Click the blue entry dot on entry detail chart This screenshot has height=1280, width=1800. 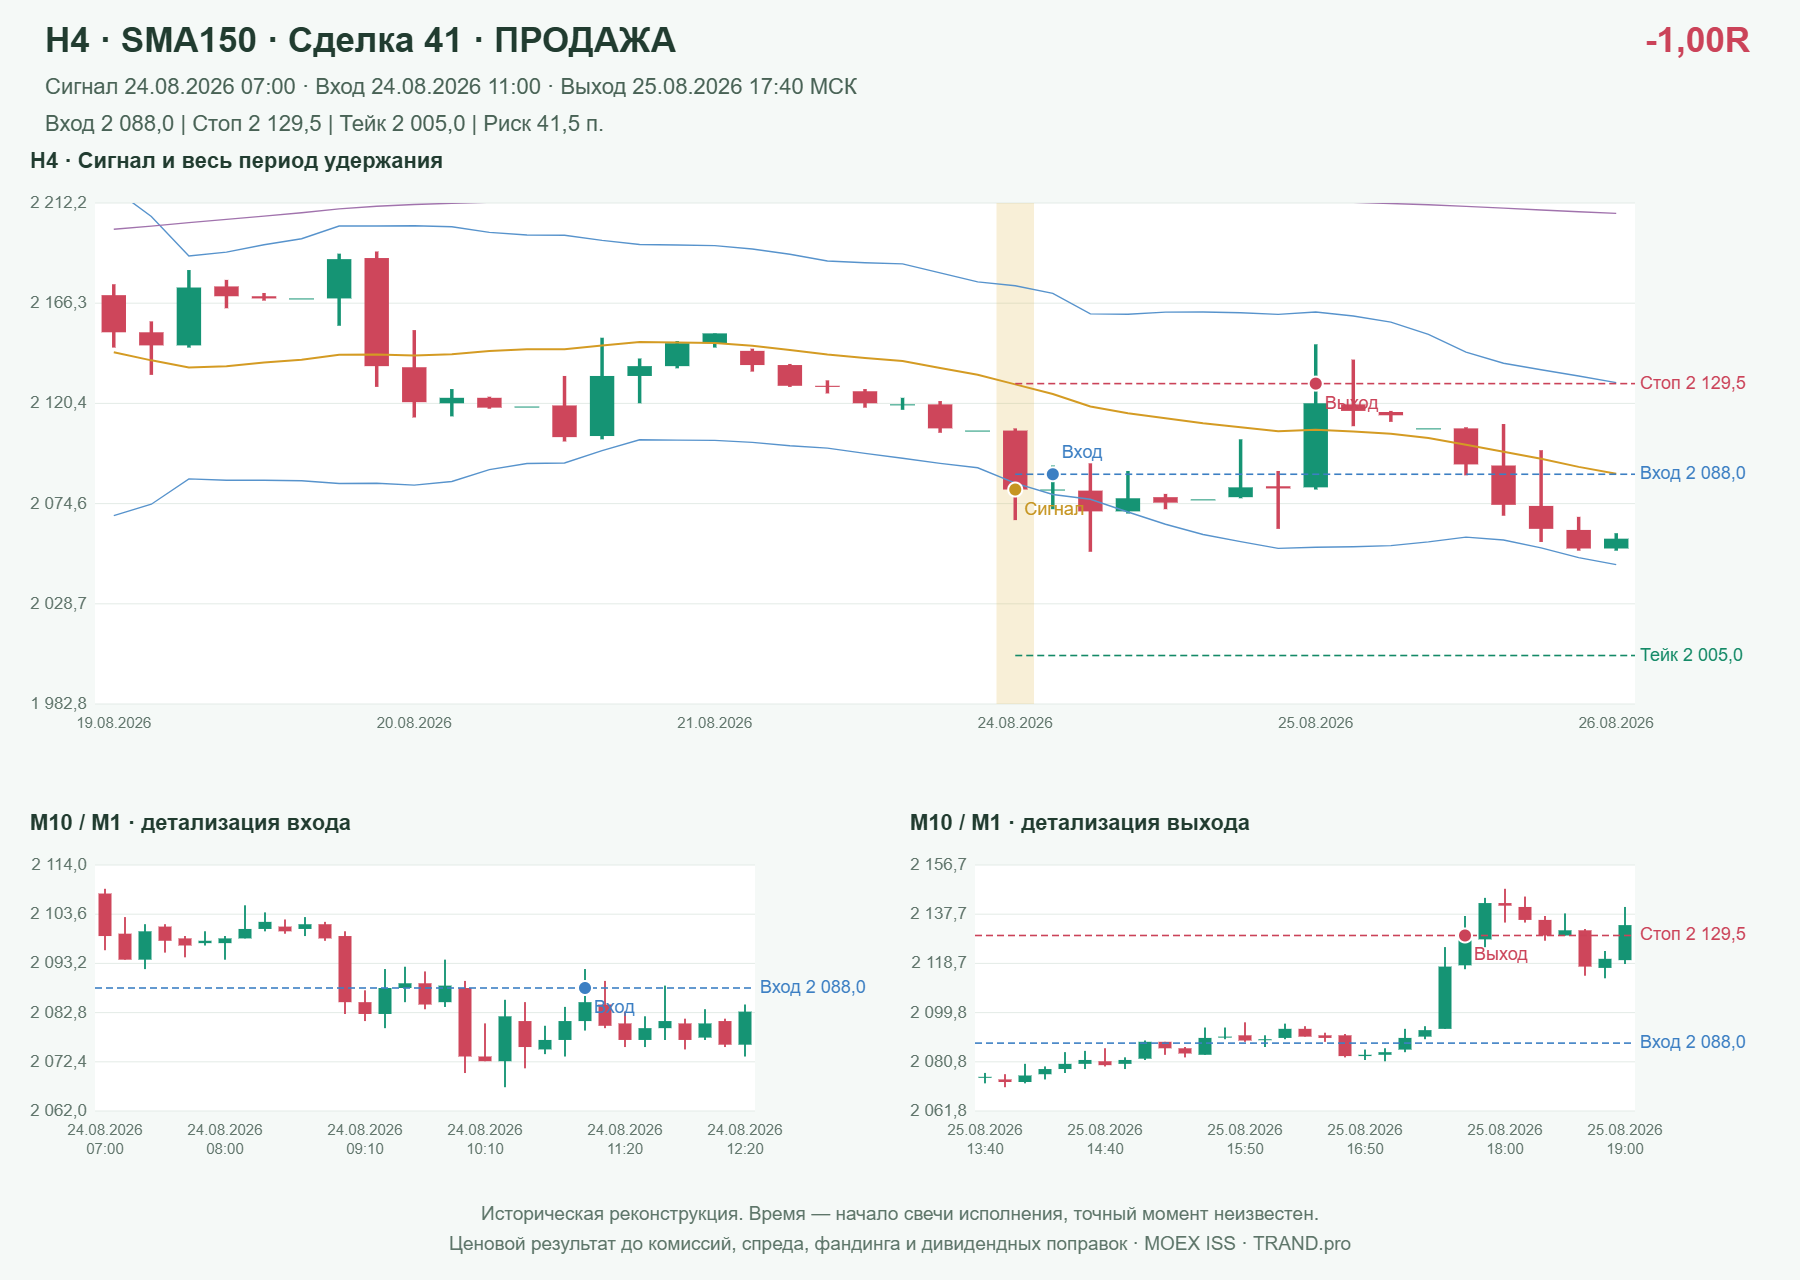click(x=585, y=988)
